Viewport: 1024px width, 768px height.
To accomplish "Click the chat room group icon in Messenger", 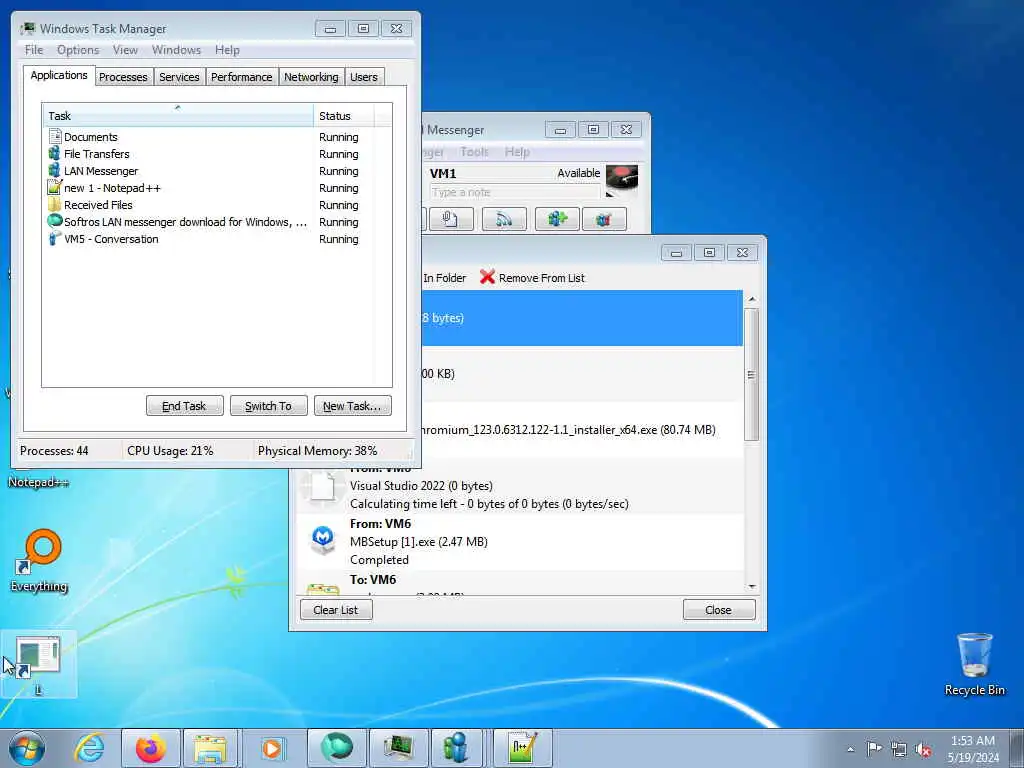I will point(604,219).
